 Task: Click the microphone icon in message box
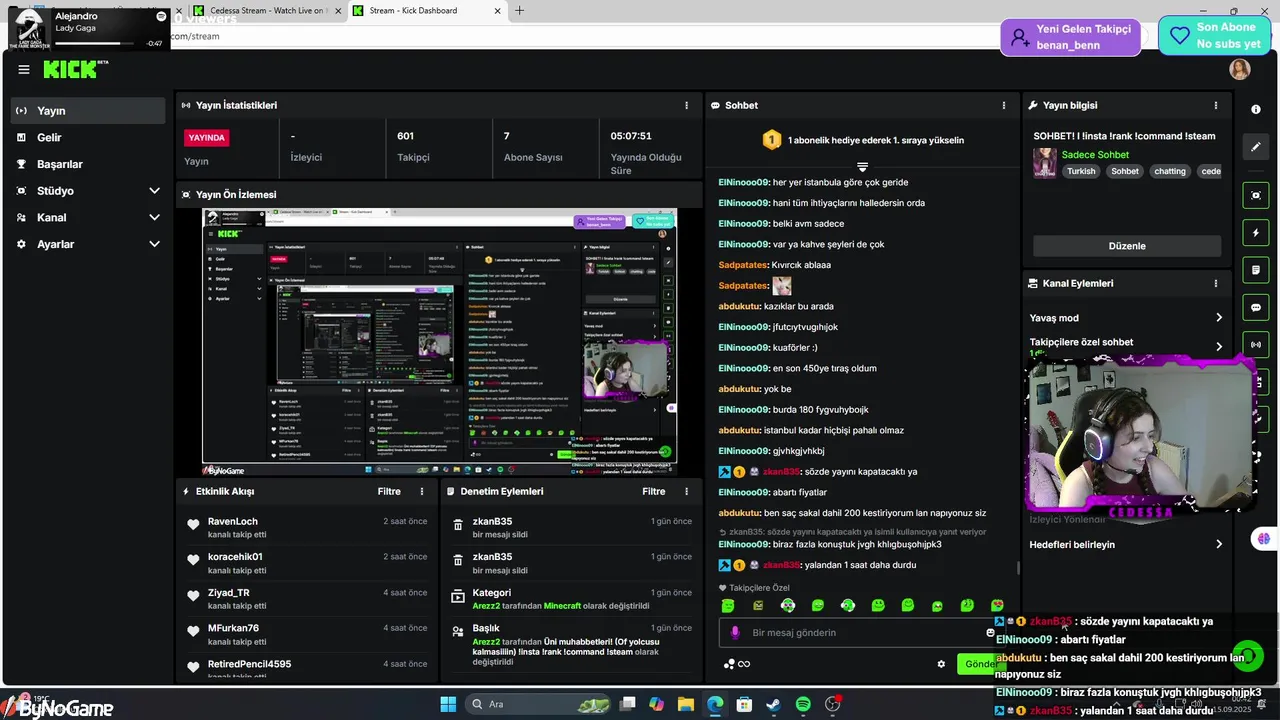coord(735,632)
